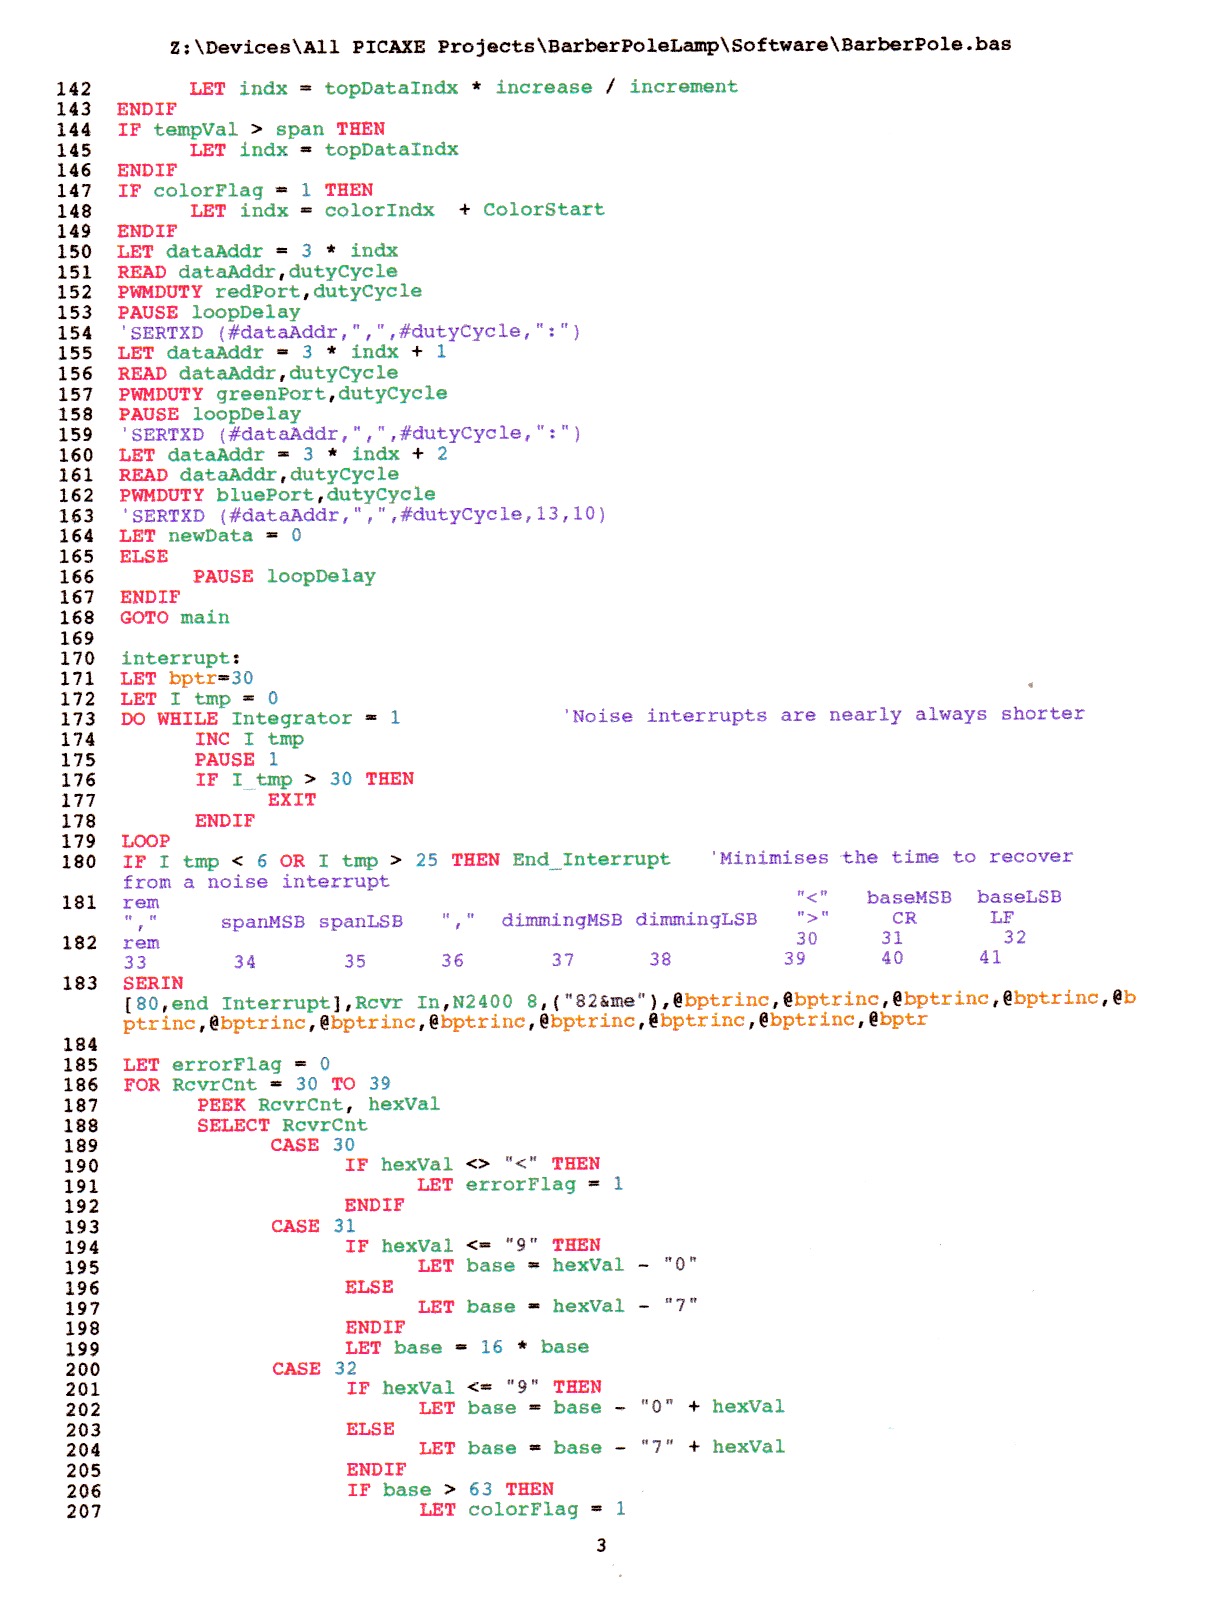Select the 'PEEK RcvrCnt, hexVal' statement
This screenshot has height=1600, width=1208.
[318, 1105]
